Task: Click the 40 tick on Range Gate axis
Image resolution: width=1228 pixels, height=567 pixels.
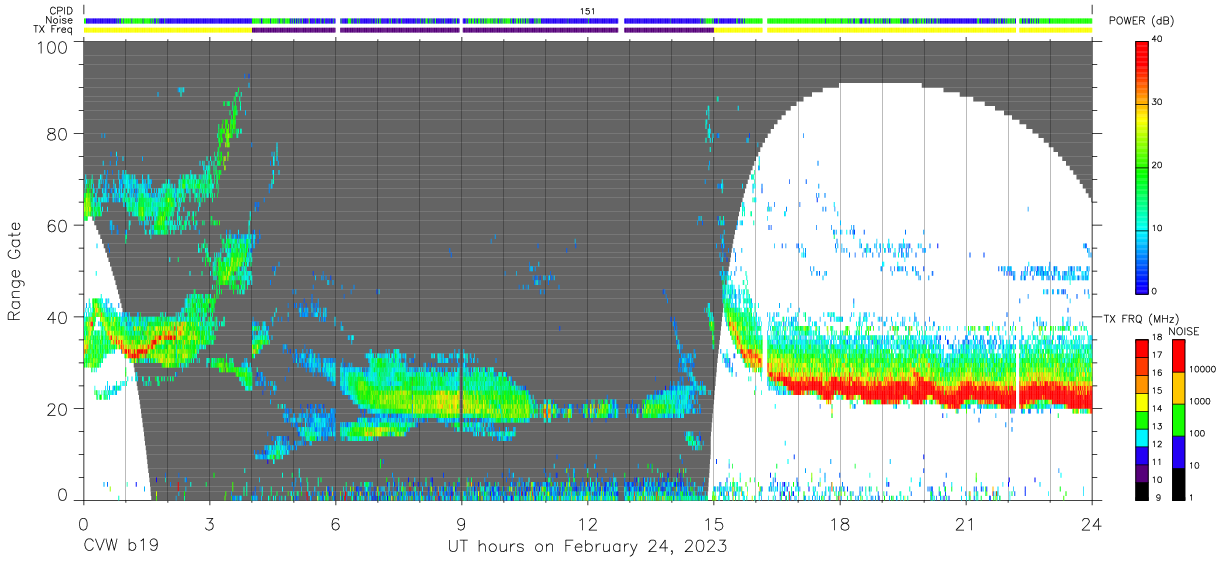Action: pos(57,317)
